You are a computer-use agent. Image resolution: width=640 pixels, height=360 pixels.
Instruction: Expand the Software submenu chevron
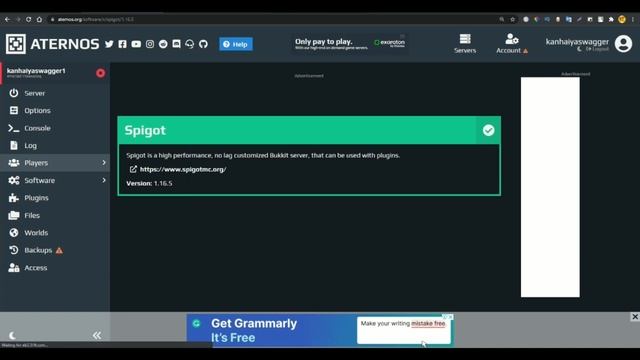[104, 180]
